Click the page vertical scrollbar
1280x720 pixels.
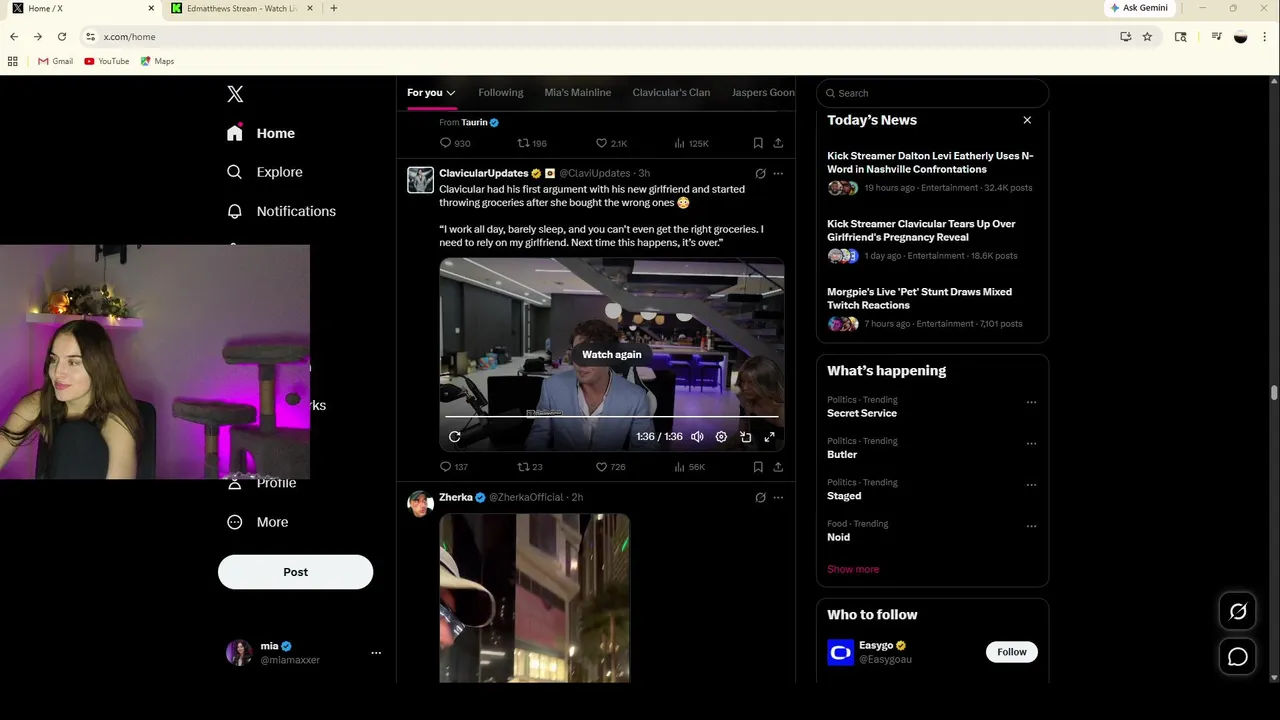[1274, 393]
